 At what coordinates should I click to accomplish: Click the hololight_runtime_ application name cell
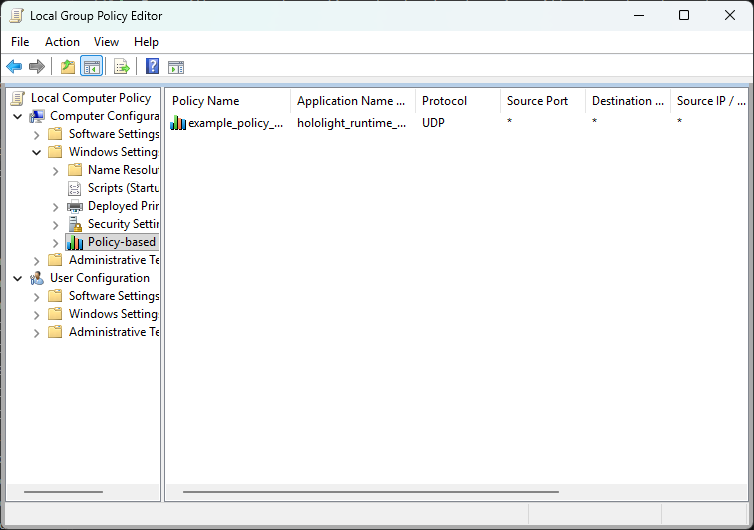coord(351,123)
